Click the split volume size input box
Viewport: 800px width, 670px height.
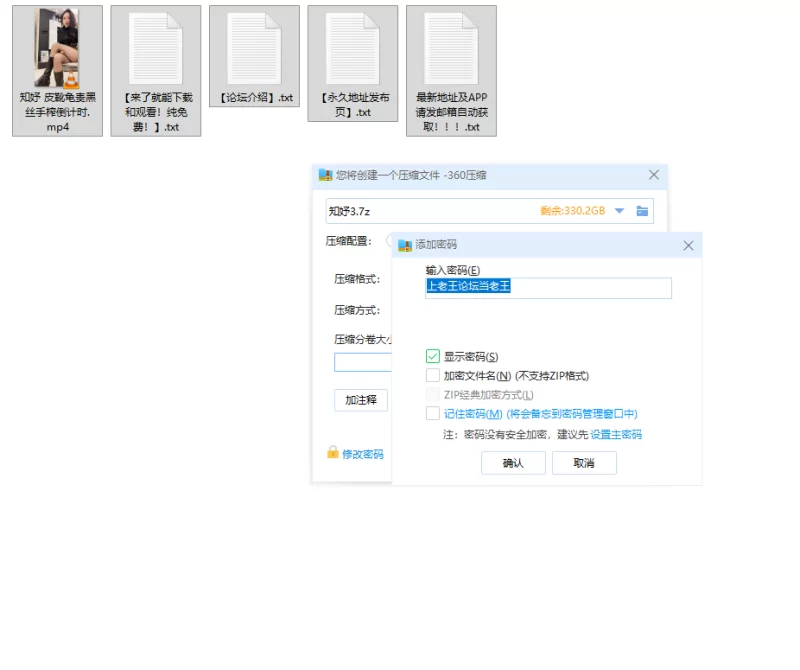click(x=363, y=362)
